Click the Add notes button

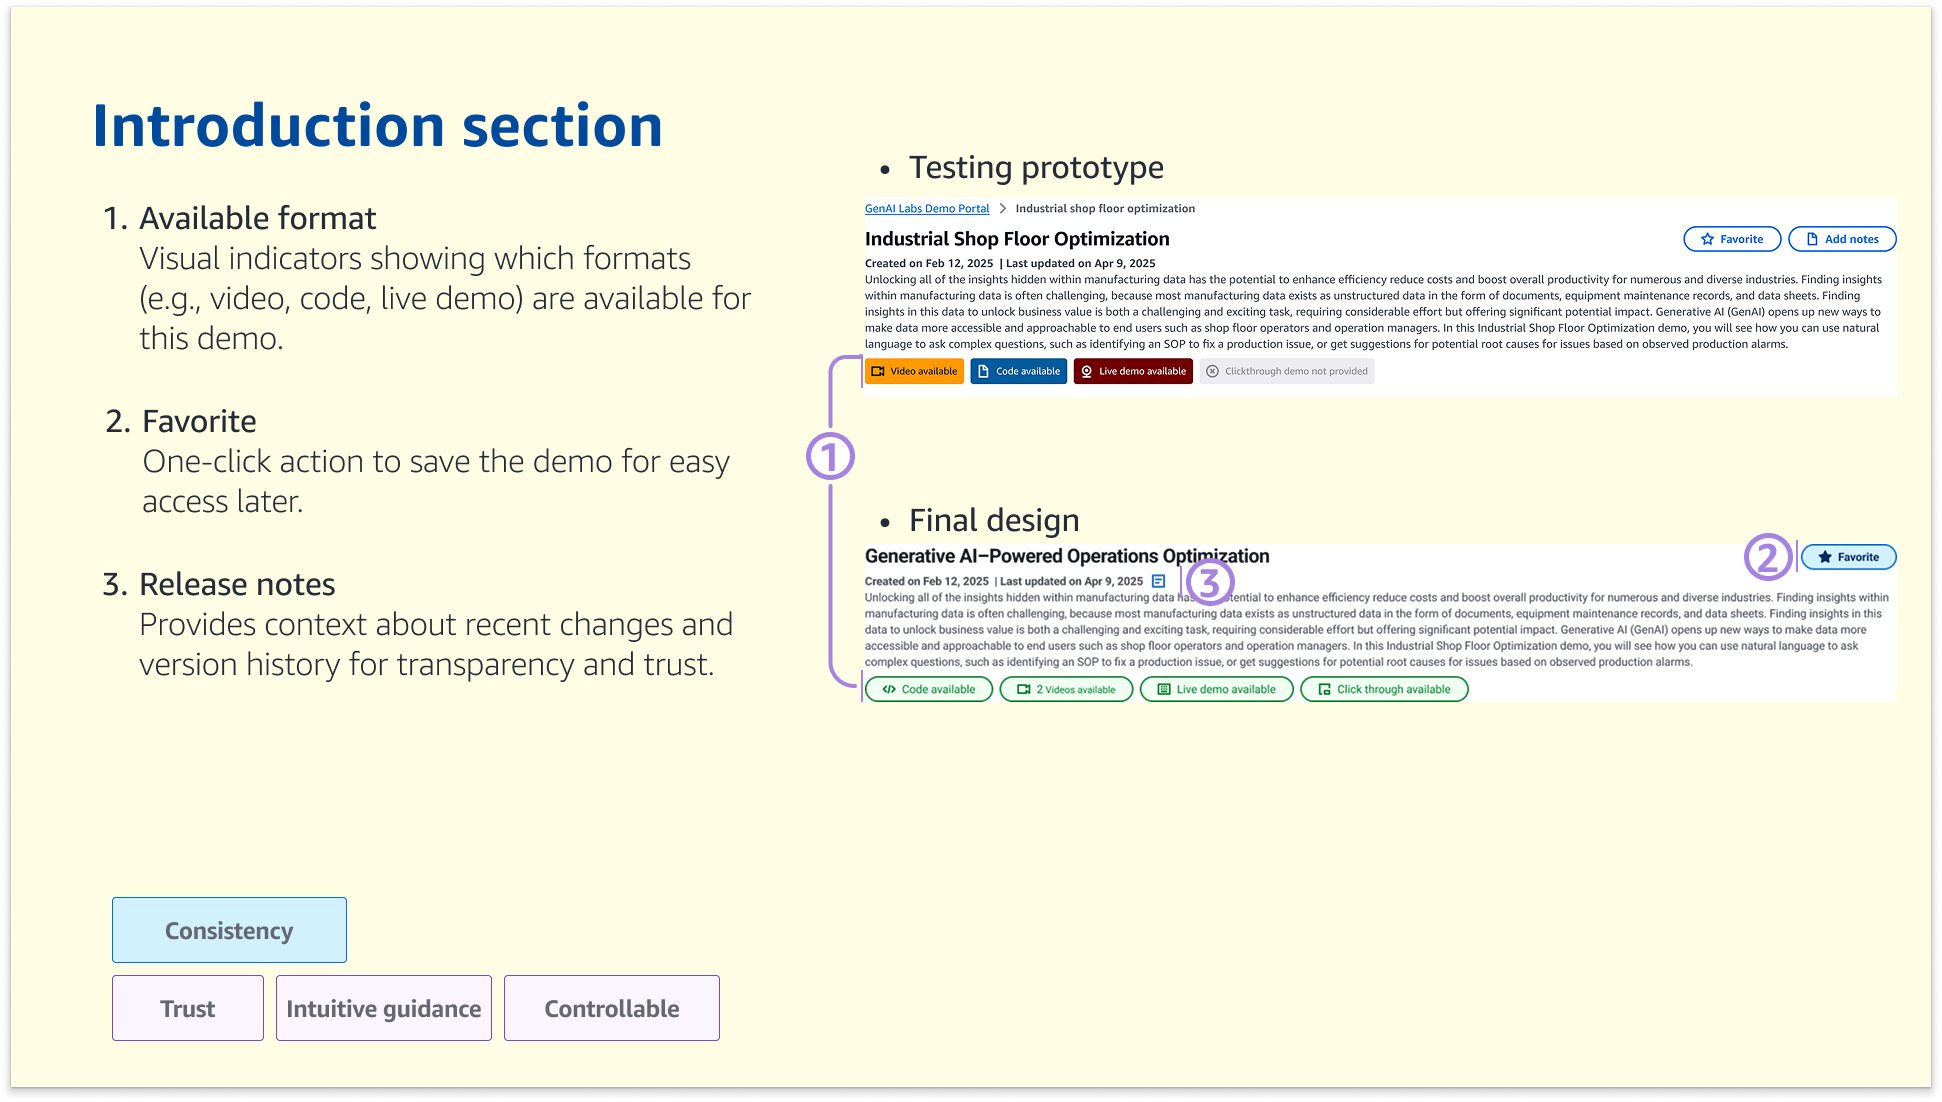1842,239
